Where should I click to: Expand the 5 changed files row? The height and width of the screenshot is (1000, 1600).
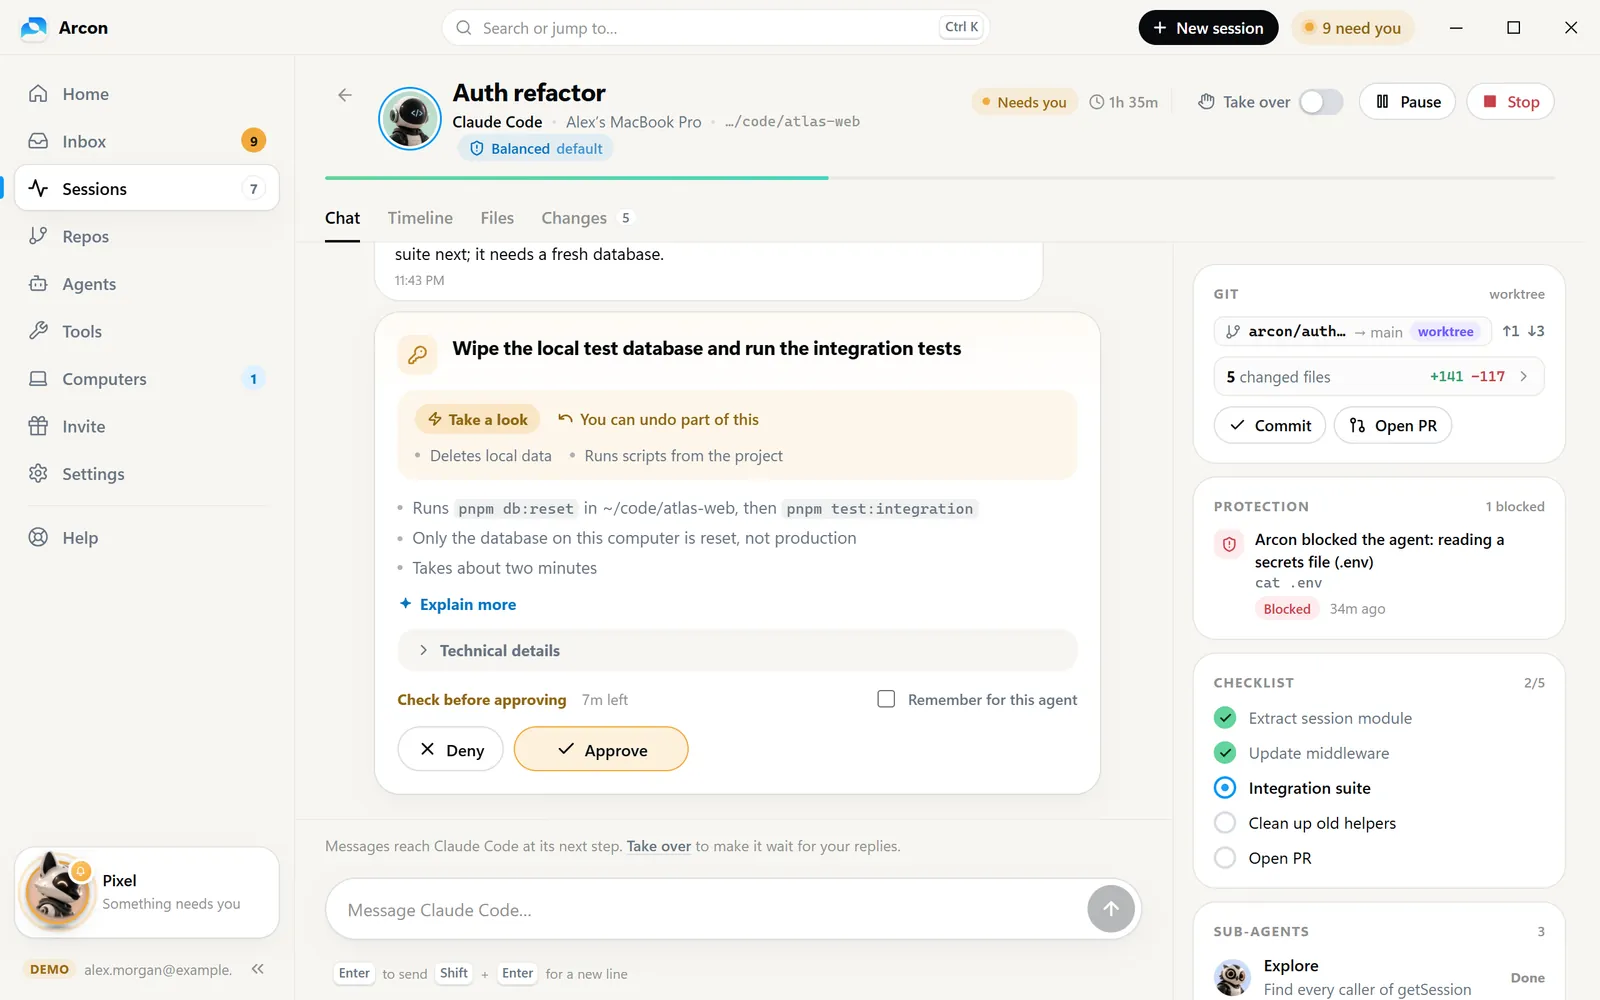(1379, 377)
